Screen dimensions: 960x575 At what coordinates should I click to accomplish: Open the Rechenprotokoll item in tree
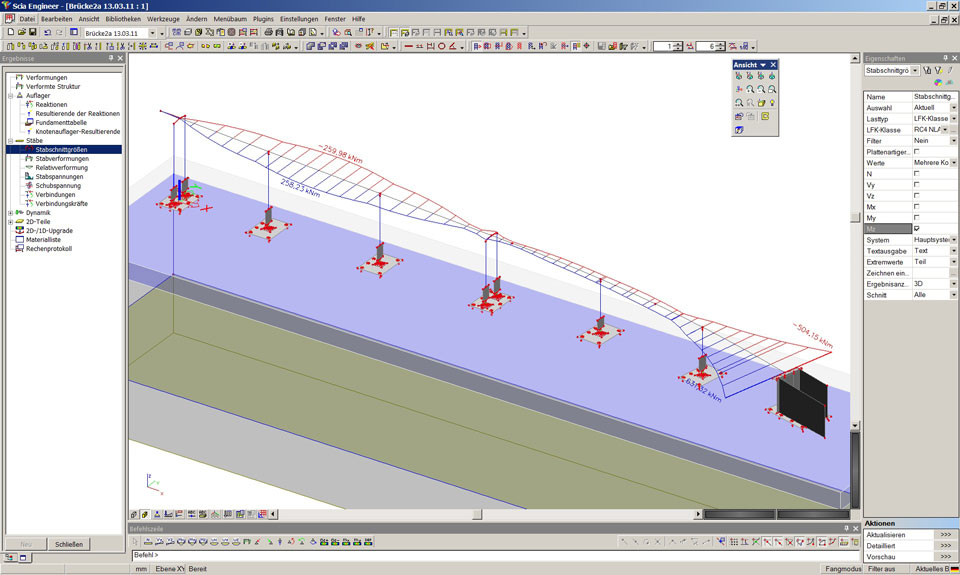[x=49, y=248]
